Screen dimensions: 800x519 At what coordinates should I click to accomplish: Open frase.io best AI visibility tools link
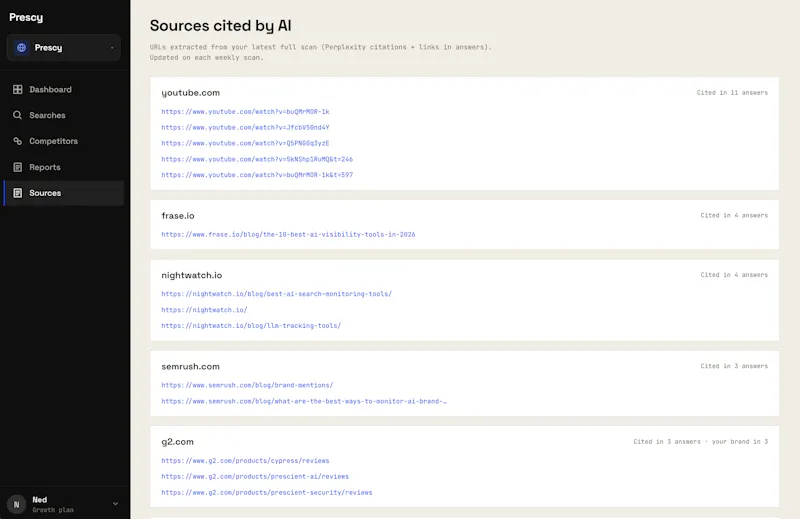pos(288,235)
